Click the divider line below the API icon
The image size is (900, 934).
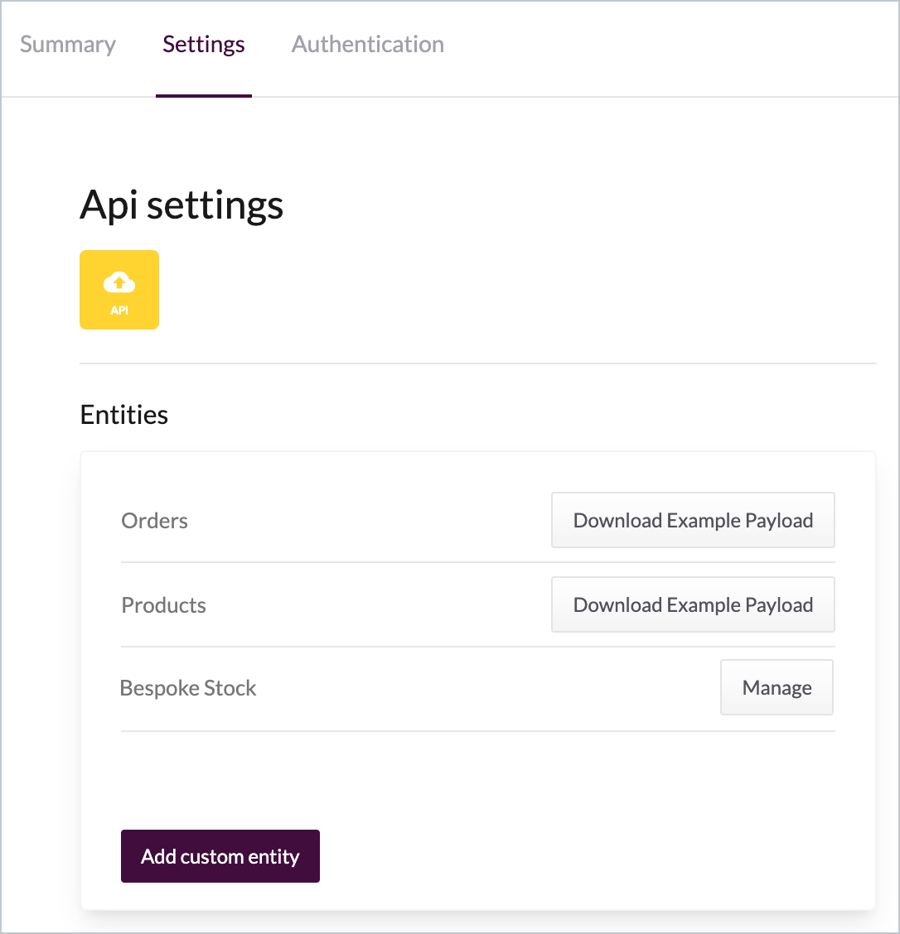pos(478,363)
